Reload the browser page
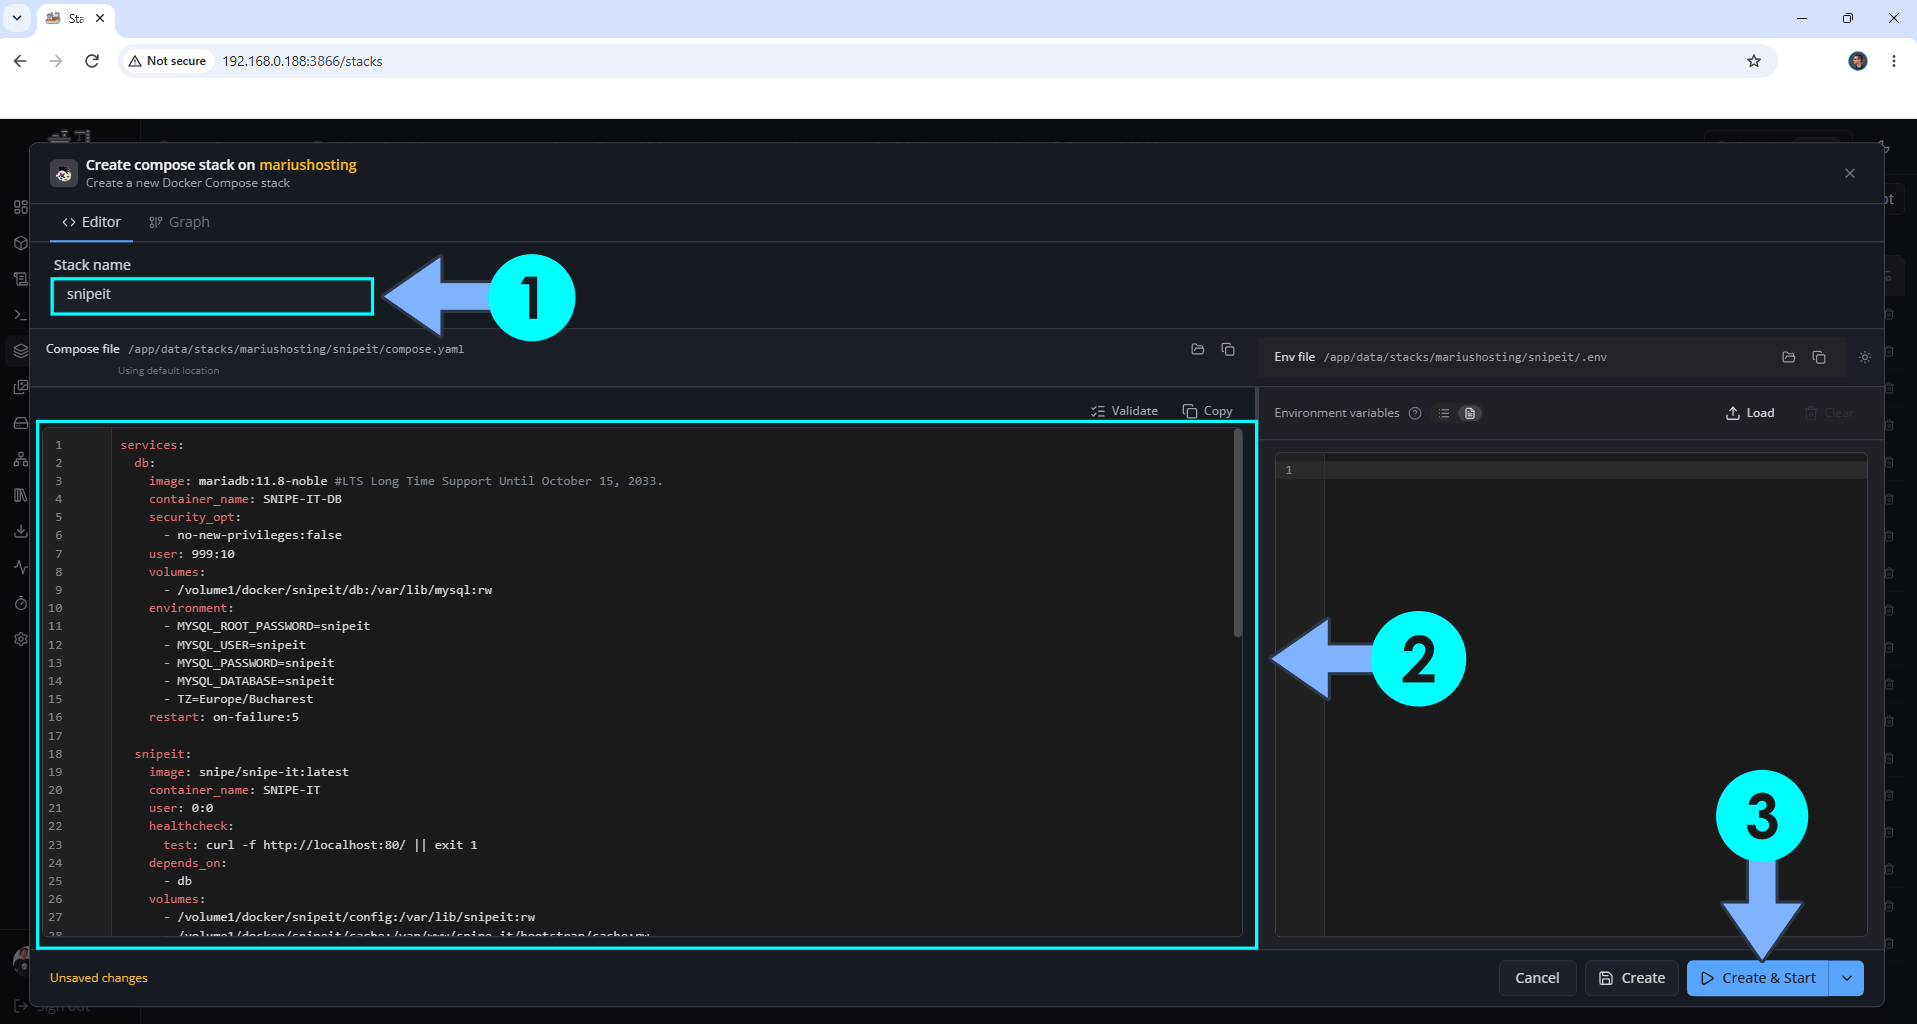The height and width of the screenshot is (1024, 1917). (92, 61)
